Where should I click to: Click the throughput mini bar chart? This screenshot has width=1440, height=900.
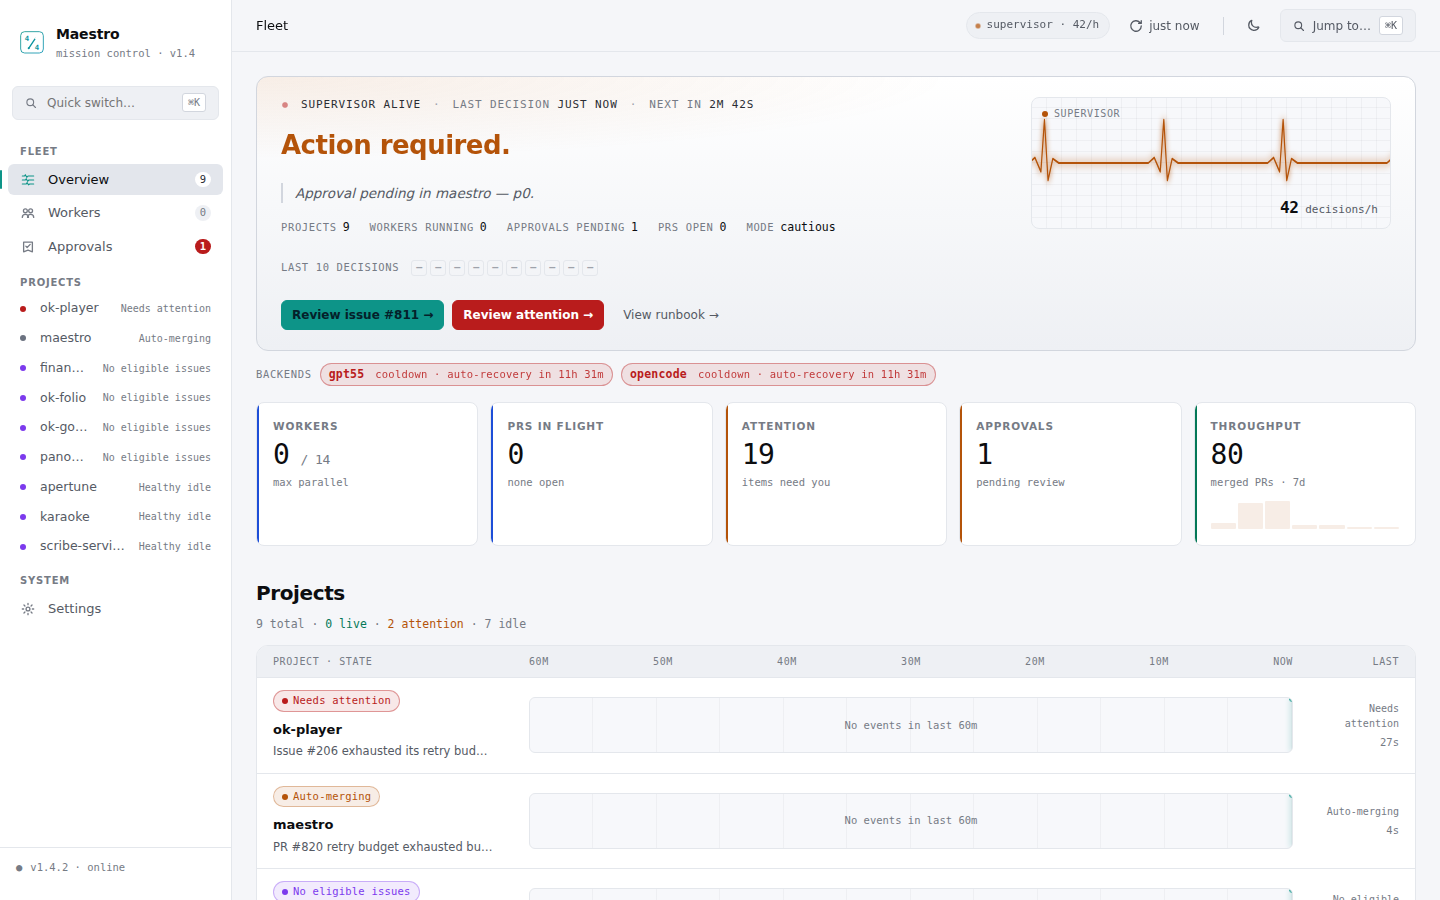tap(1305, 514)
